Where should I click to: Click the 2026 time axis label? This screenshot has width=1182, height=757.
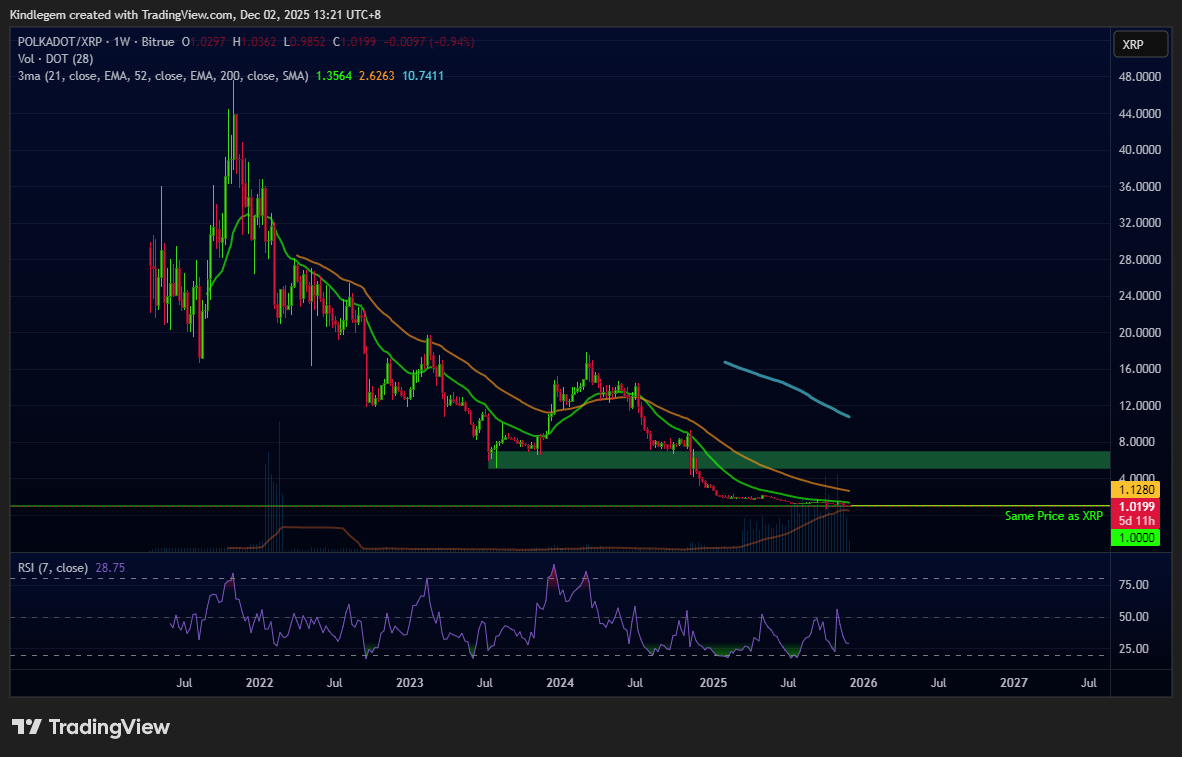(x=863, y=683)
